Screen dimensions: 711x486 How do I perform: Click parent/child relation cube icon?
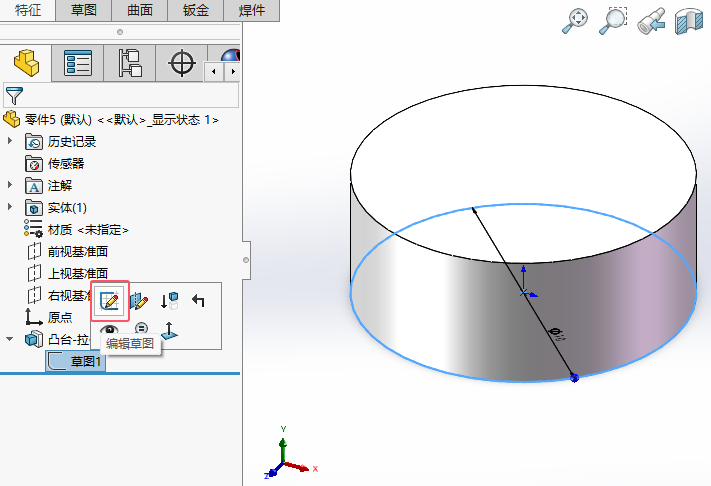[x=169, y=301]
